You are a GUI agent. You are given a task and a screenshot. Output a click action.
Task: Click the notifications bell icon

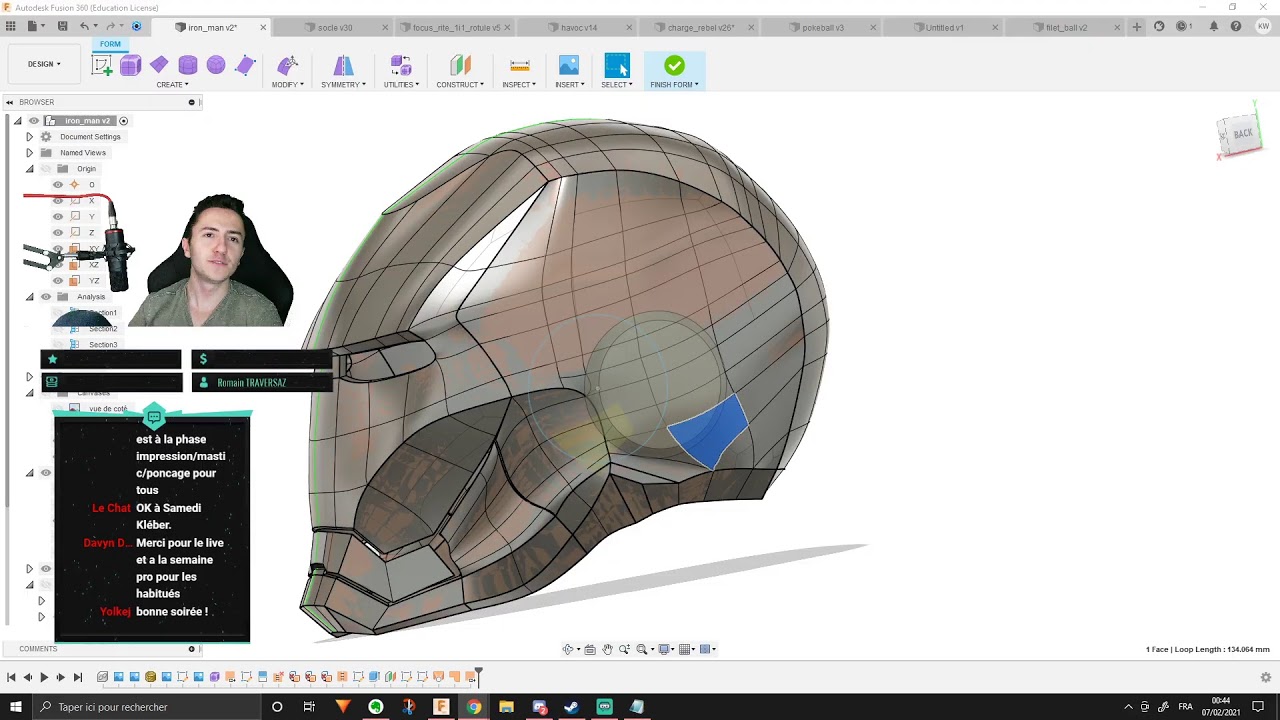click(1214, 27)
